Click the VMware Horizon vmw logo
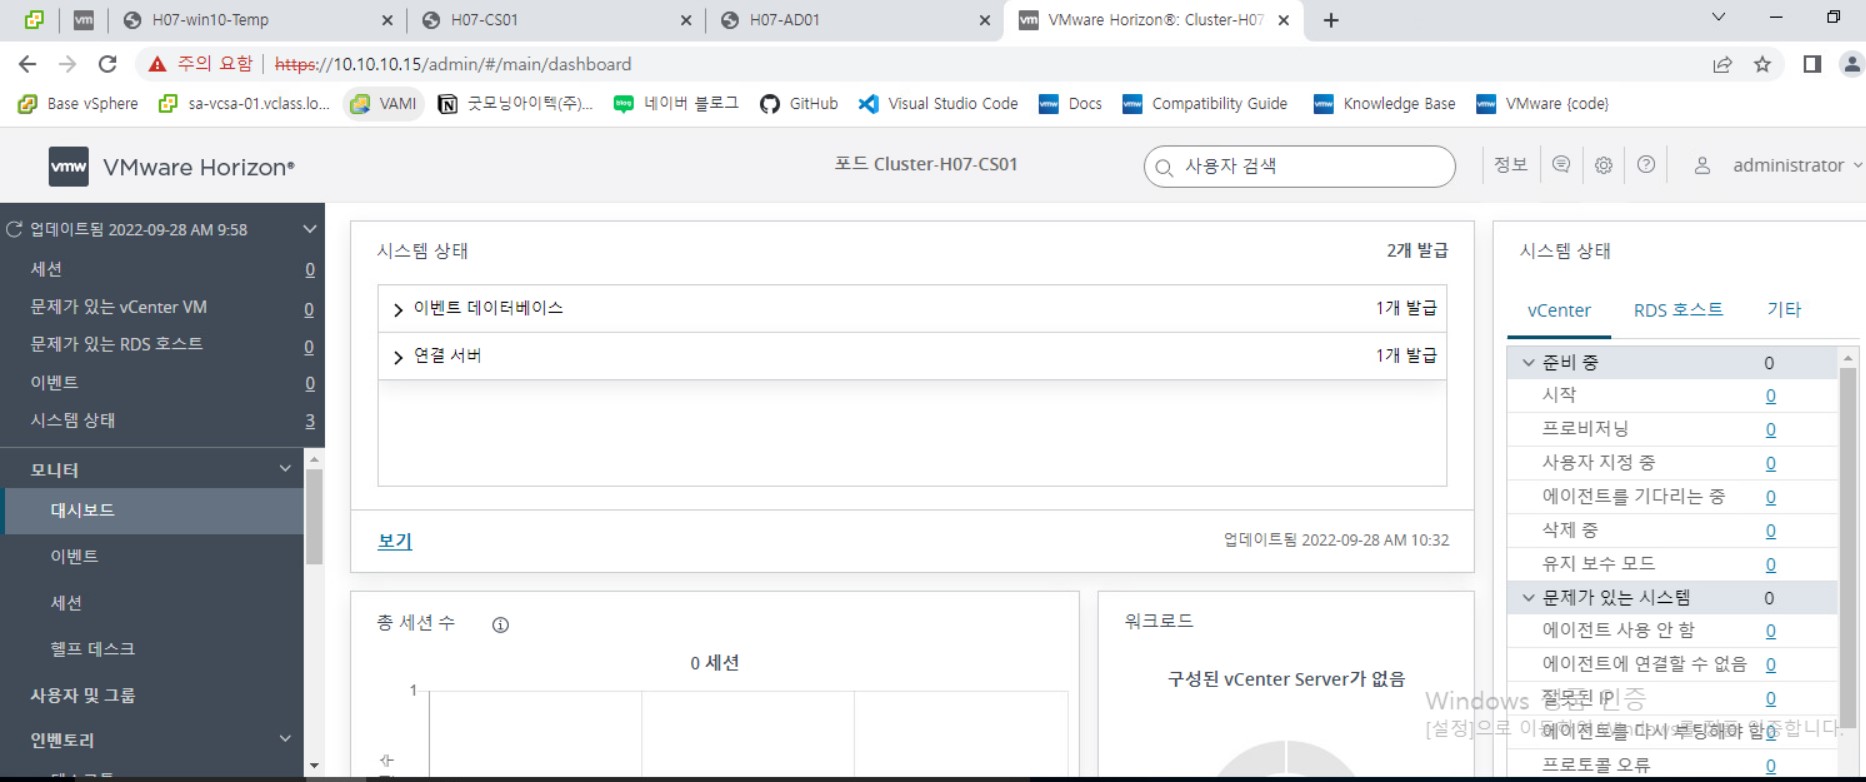 (68, 166)
